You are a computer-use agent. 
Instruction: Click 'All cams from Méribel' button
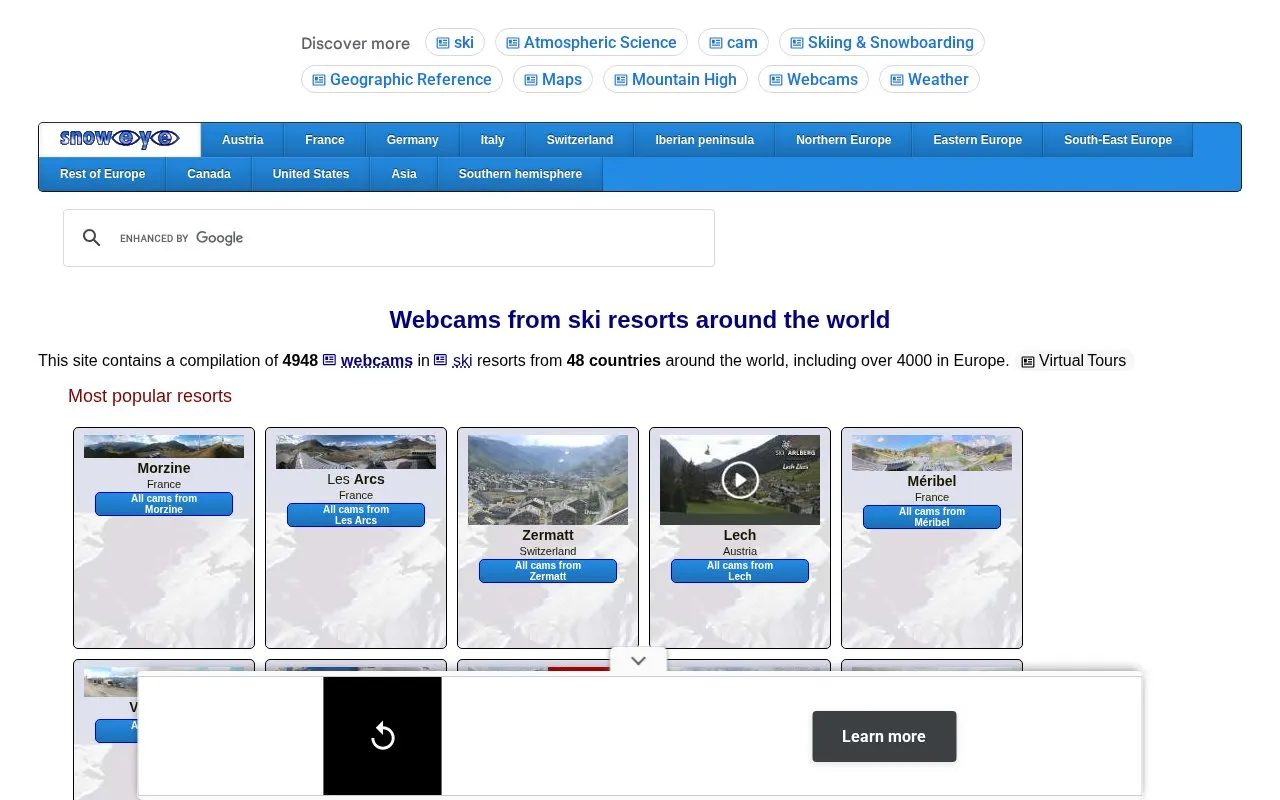click(932, 517)
